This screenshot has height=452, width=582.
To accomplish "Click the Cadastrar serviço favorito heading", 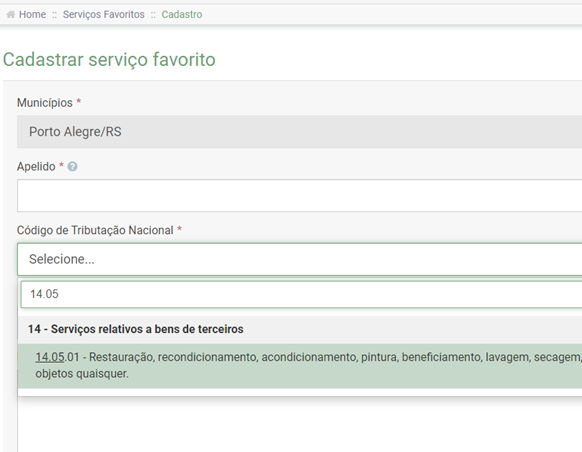I will click(x=109, y=59).
